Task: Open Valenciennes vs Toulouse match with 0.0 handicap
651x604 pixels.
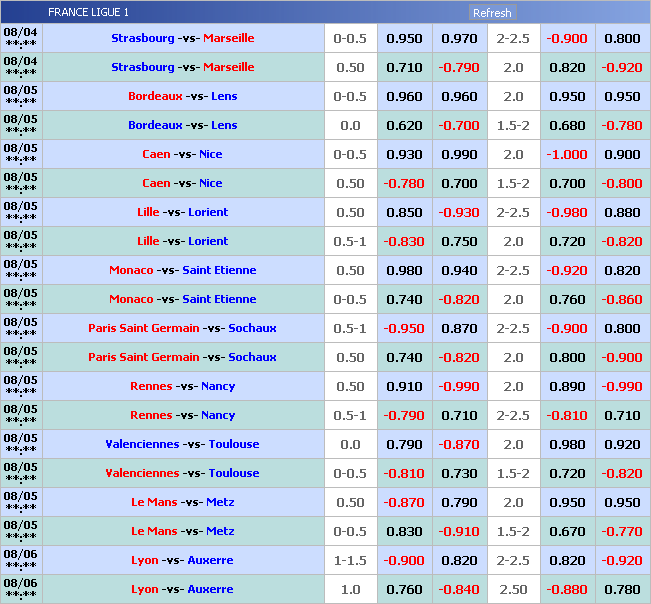Action: pos(183,444)
